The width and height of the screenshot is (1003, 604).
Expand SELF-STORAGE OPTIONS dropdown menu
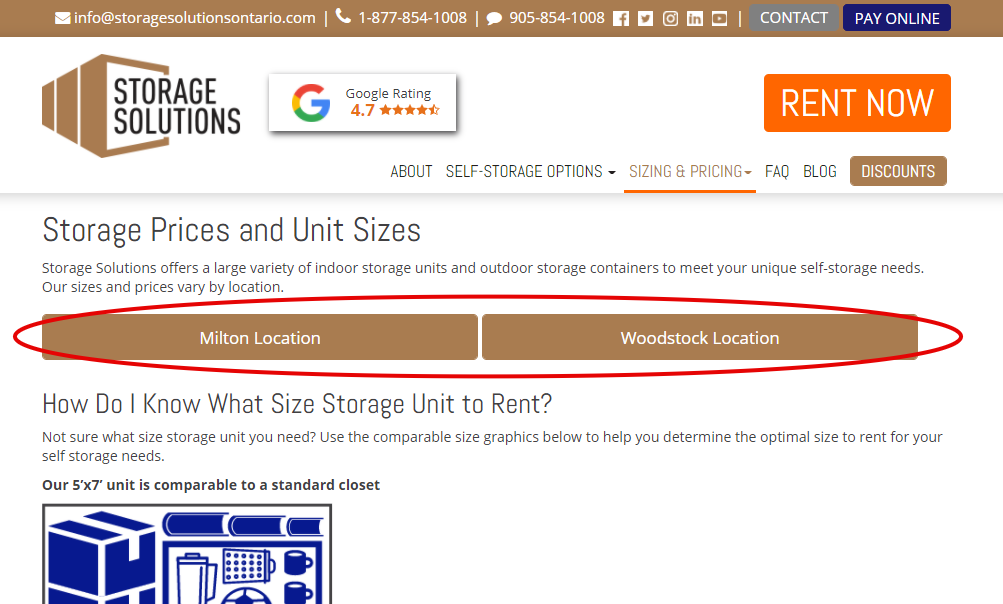pyautogui.click(x=530, y=171)
